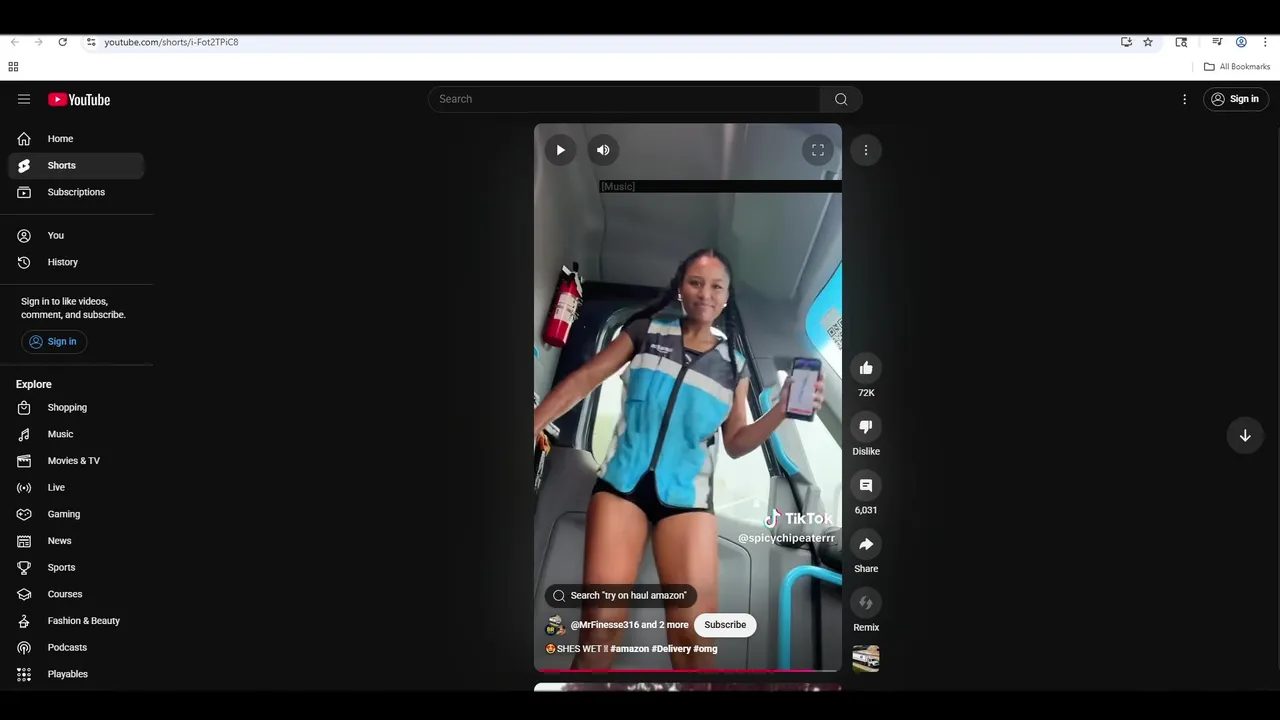The height and width of the screenshot is (720, 1280).
Task: Open the extensions icon in toolbar
Action: (x=1181, y=42)
